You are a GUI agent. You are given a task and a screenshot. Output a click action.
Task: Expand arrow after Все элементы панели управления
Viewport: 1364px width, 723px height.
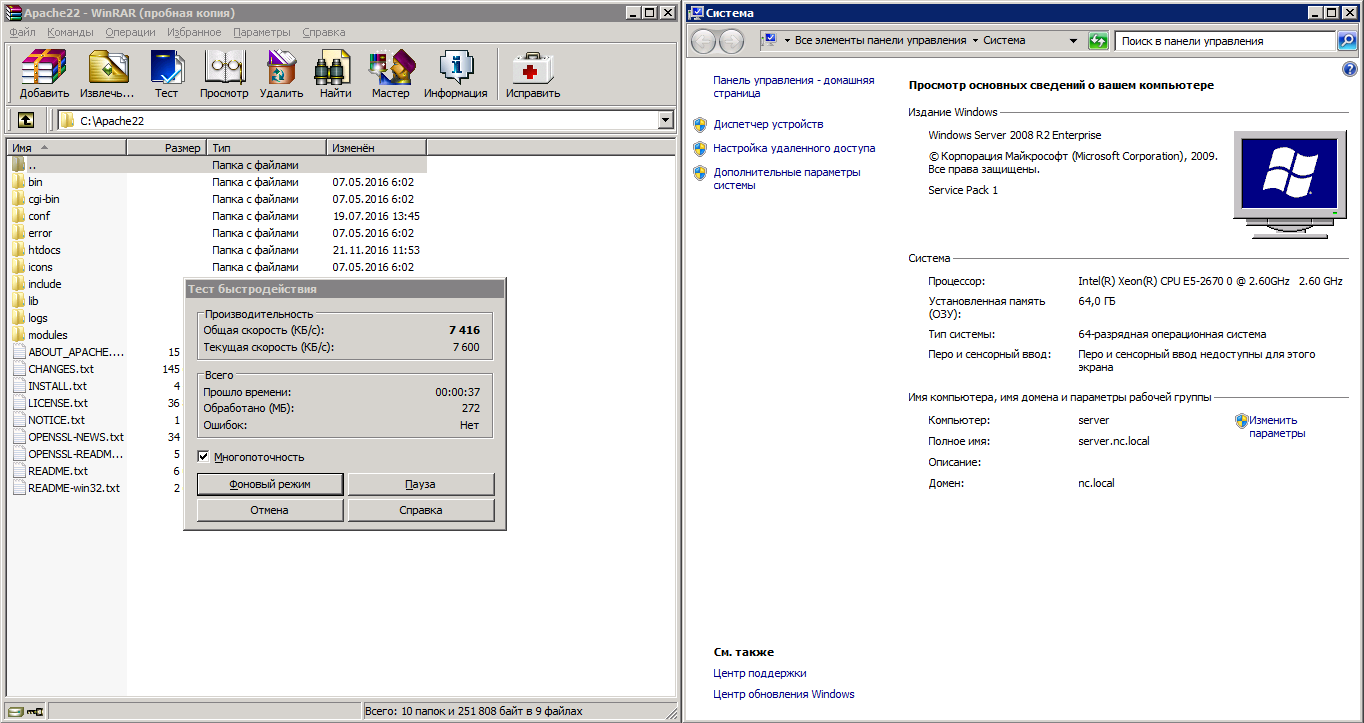click(x=975, y=41)
